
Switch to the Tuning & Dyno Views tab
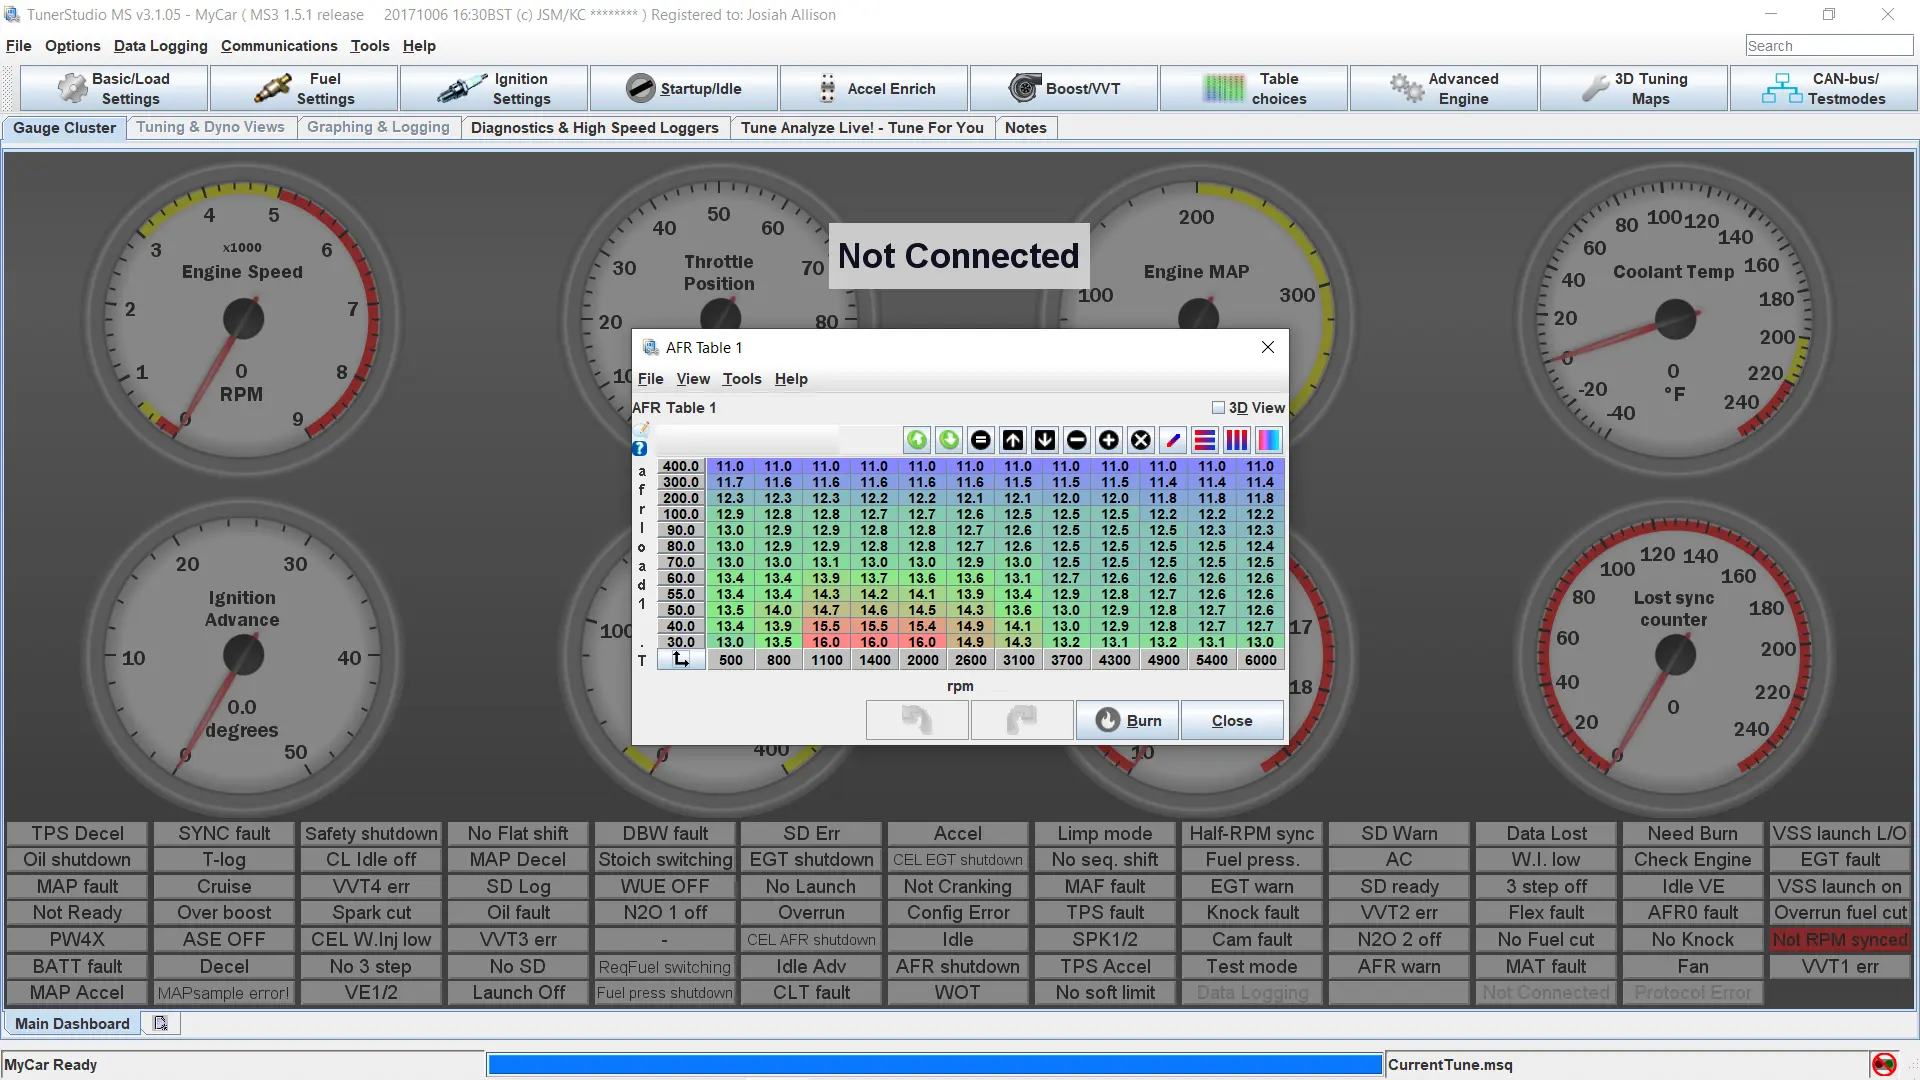[210, 127]
